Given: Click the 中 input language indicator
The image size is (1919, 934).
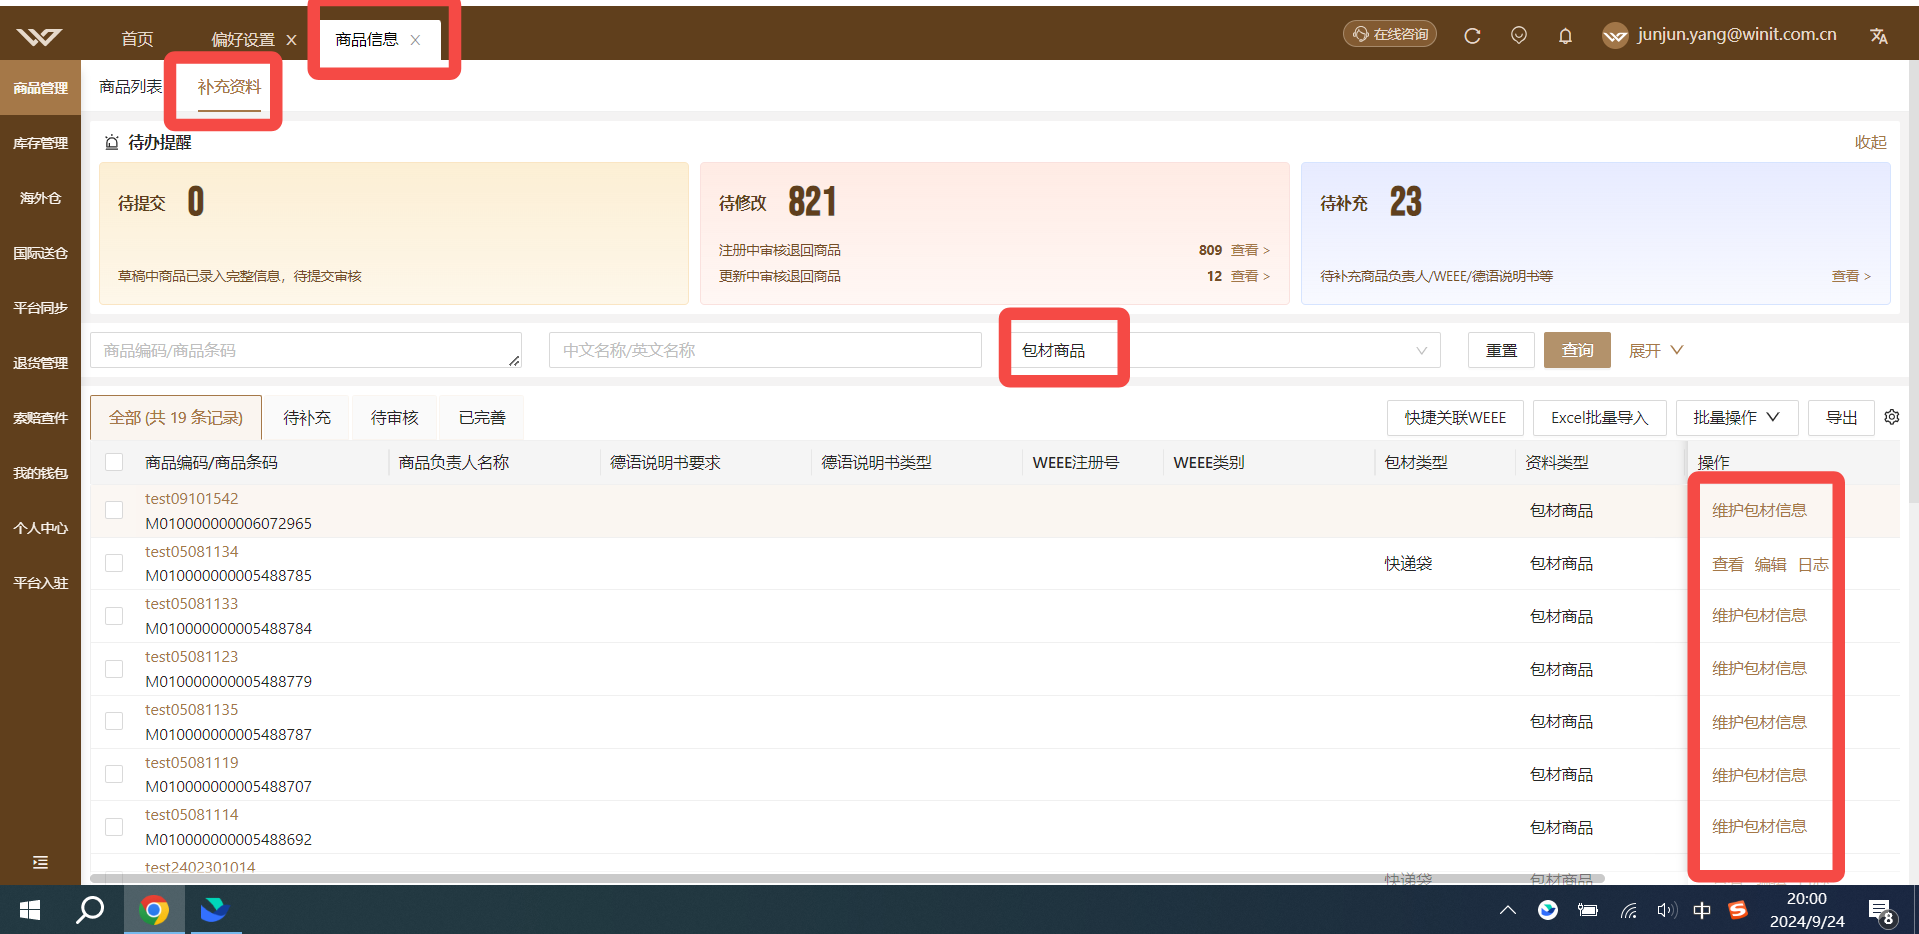Looking at the screenshot, I should coord(1702,910).
